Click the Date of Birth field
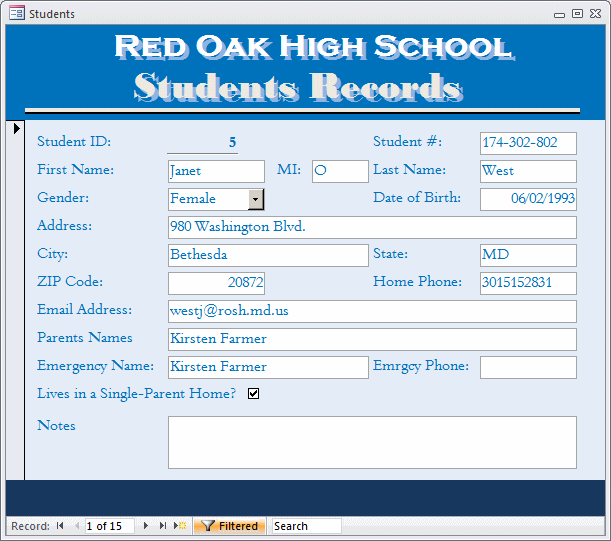The image size is (611, 541). click(x=528, y=199)
